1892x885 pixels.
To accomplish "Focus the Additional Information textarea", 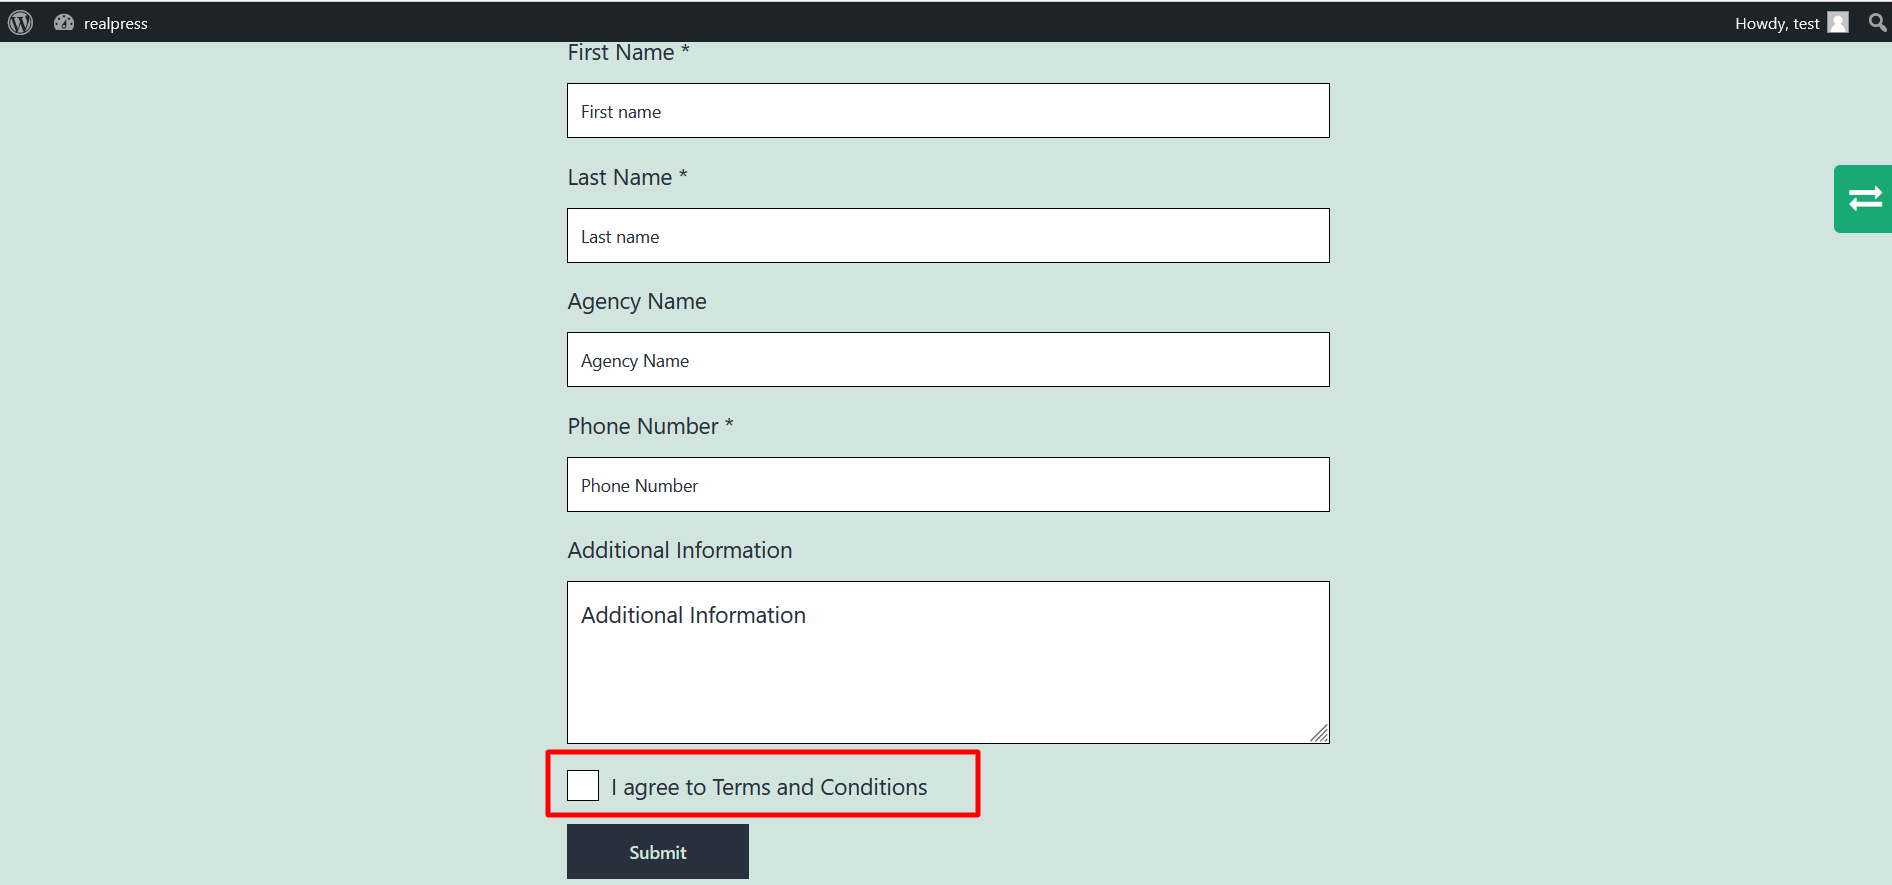I will tap(948, 662).
